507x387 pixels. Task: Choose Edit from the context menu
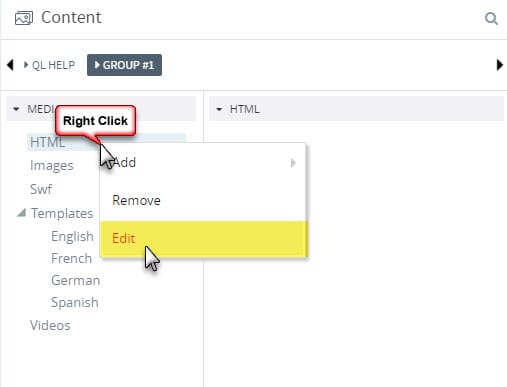203,239
